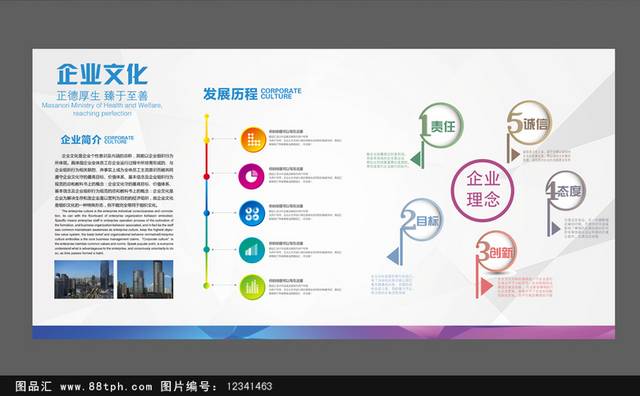The height and width of the screenshot is (396, 640).
Task: Click the Chinese company intro paragraph
Action: click(114, 180)
